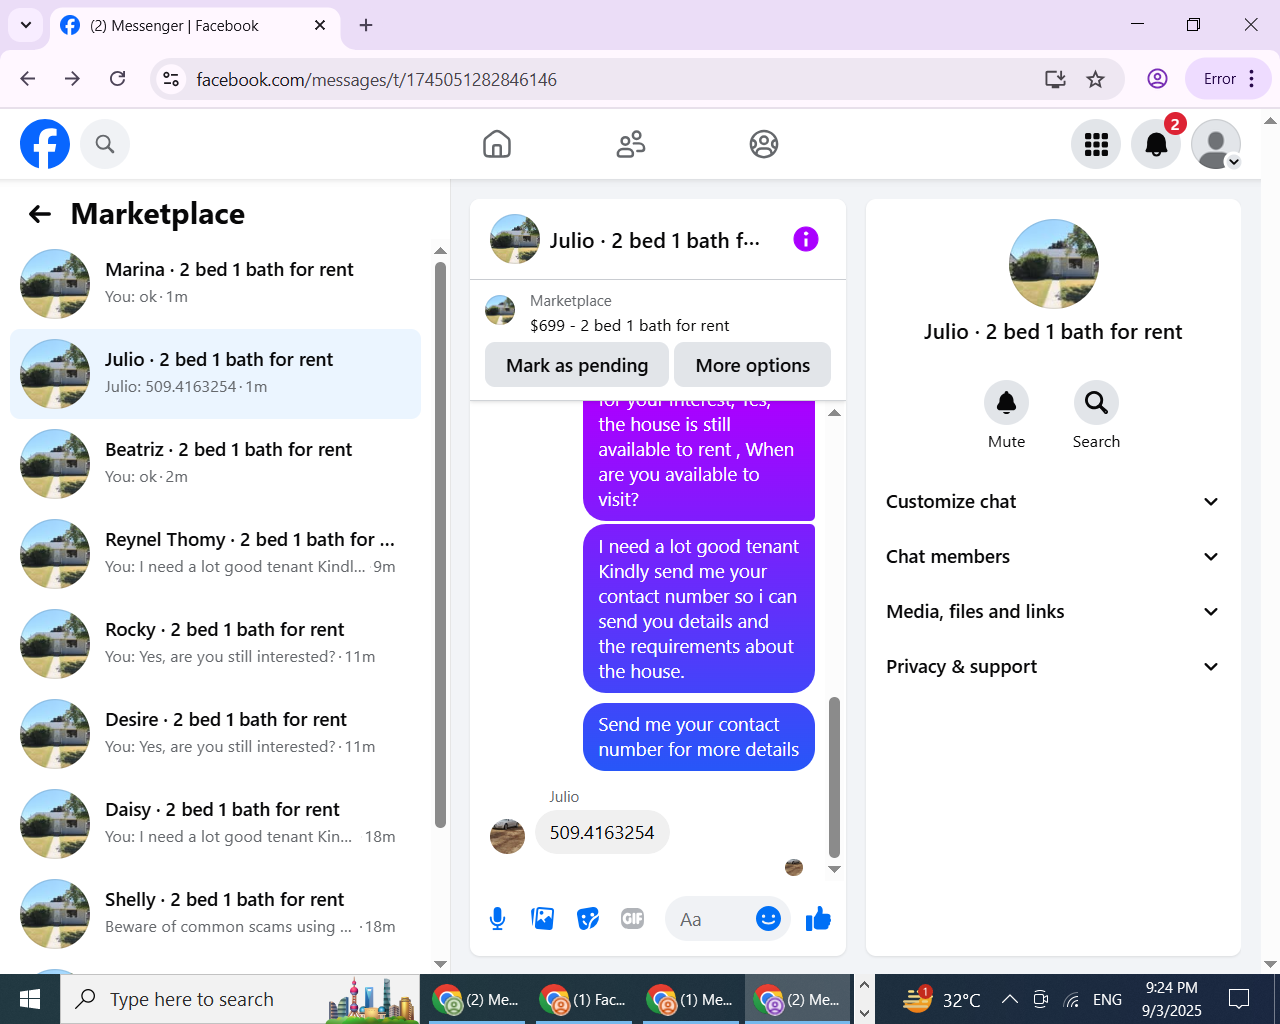Expand the Customize chat section
This screenshot has height=1024, width=1280.
[x=1053, y=502]
